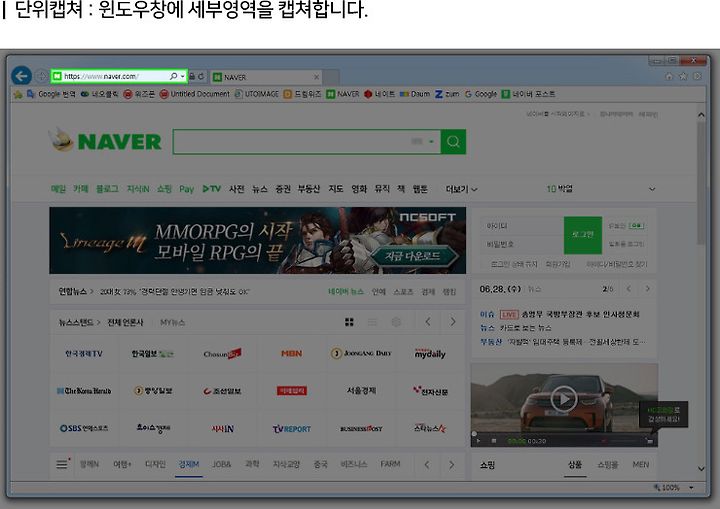Select the MEN shopping tab
This screenshot has height=509, width=720.
click(641, 465)
